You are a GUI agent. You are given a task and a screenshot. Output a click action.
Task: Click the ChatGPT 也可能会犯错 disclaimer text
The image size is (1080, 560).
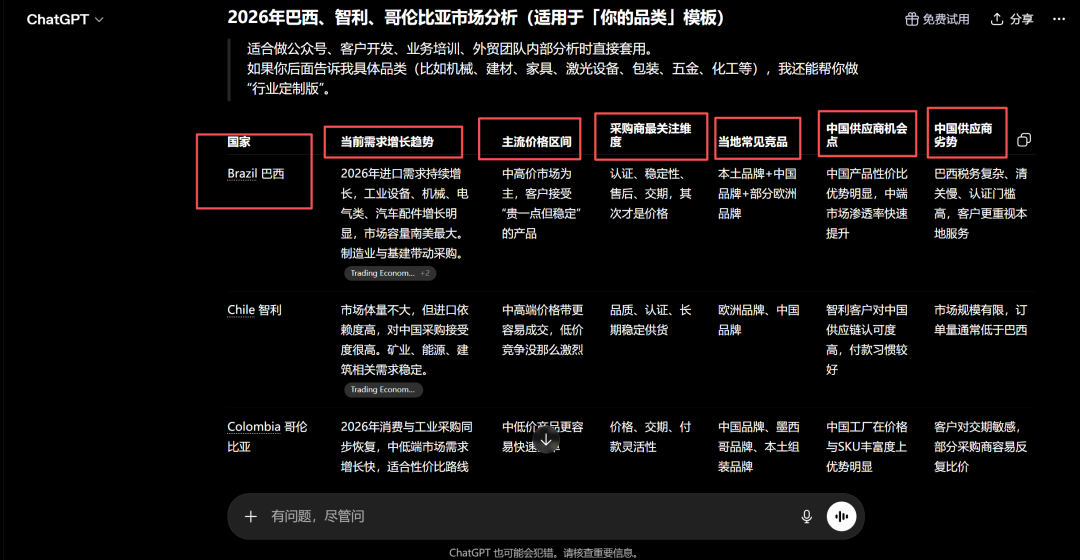pyautogui.click(x=546, y=552)
